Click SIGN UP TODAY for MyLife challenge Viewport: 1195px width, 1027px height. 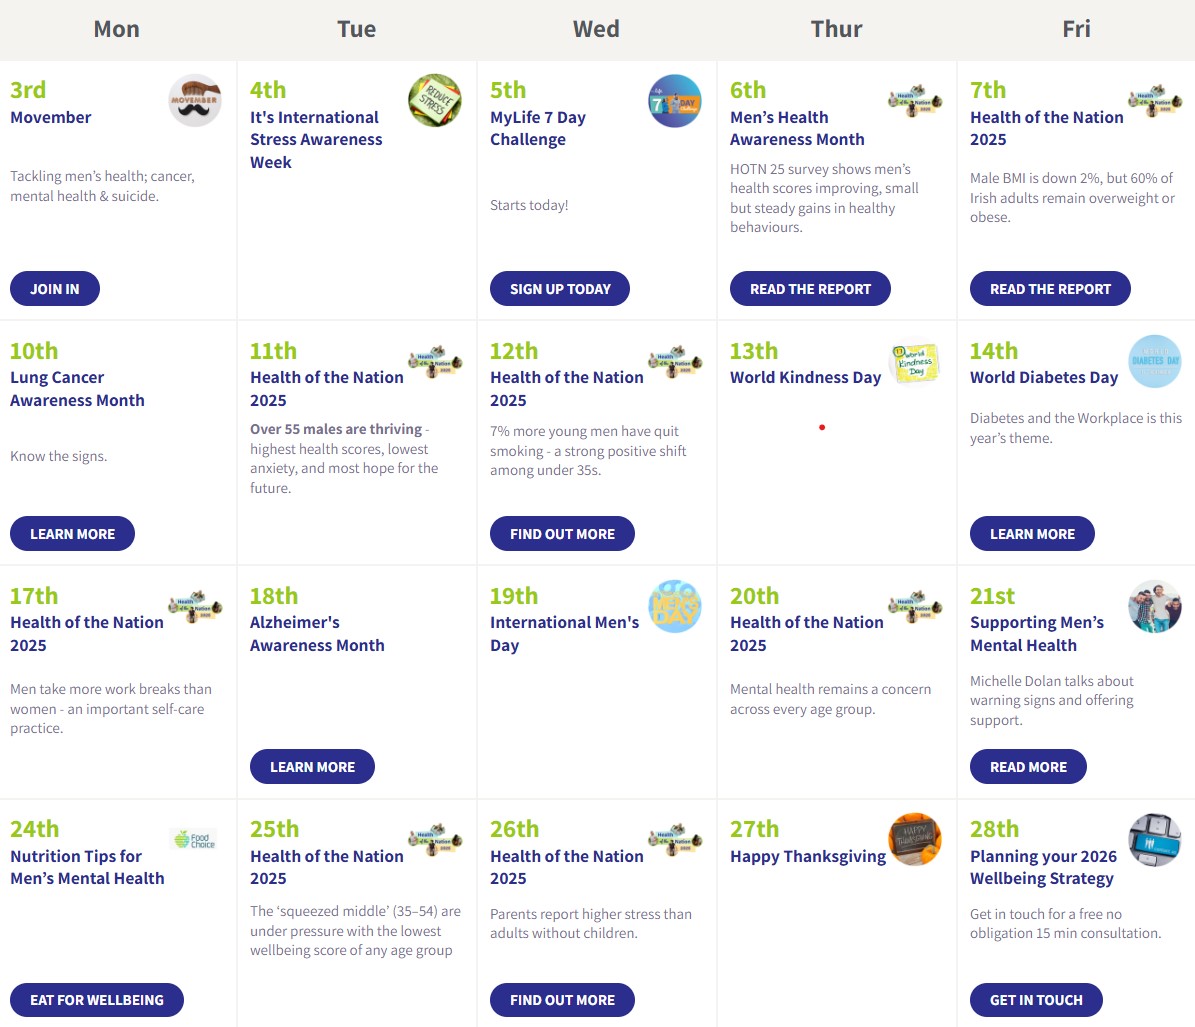[560, 289]
